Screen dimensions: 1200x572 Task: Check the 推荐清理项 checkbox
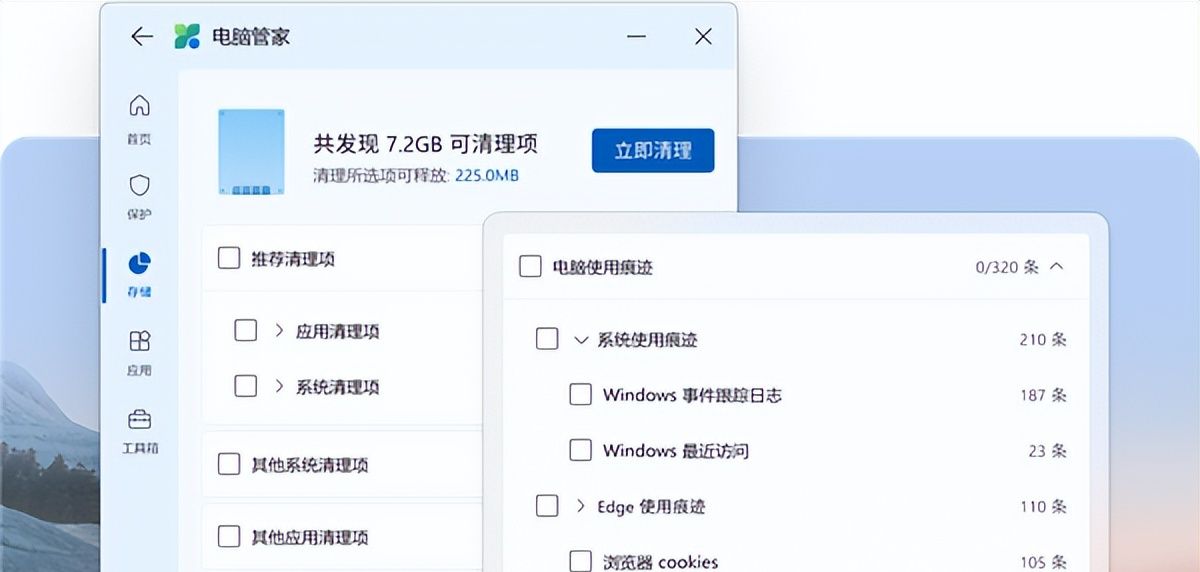[229, 258]
